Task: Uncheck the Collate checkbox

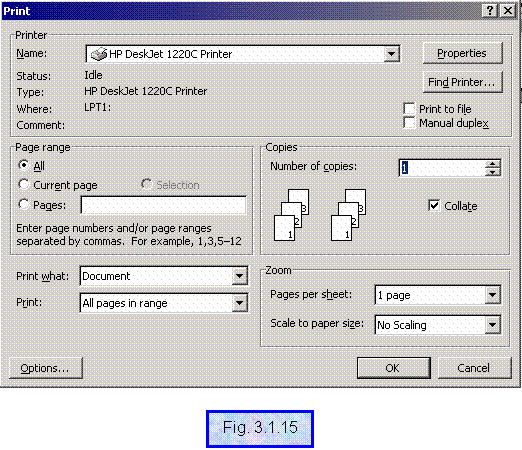Action: (x=434, y=205)
